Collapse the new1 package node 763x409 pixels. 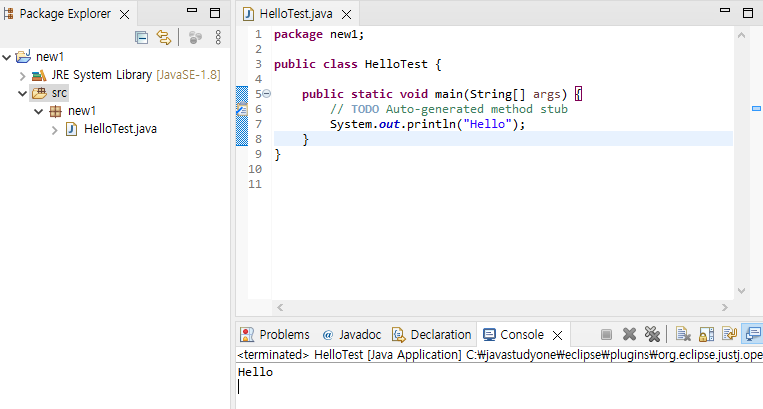click(x=39, y=111)
